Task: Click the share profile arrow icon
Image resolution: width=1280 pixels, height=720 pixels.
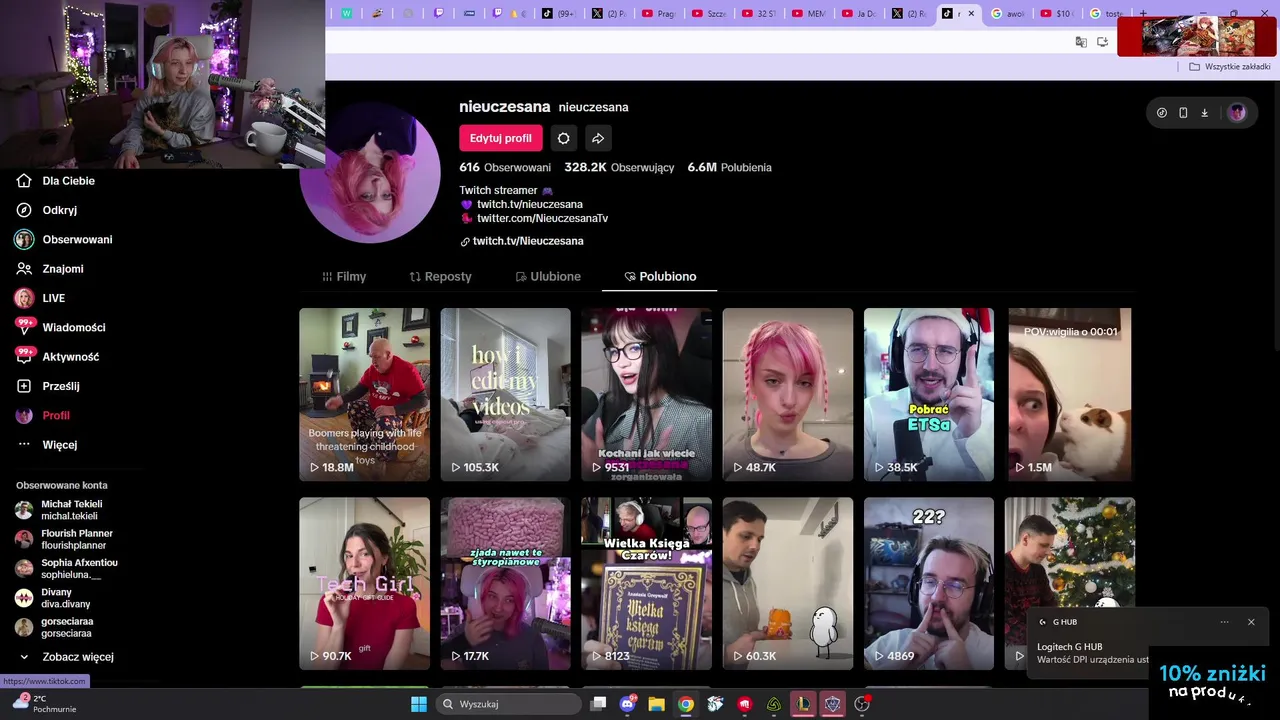Action: (598, 138)
